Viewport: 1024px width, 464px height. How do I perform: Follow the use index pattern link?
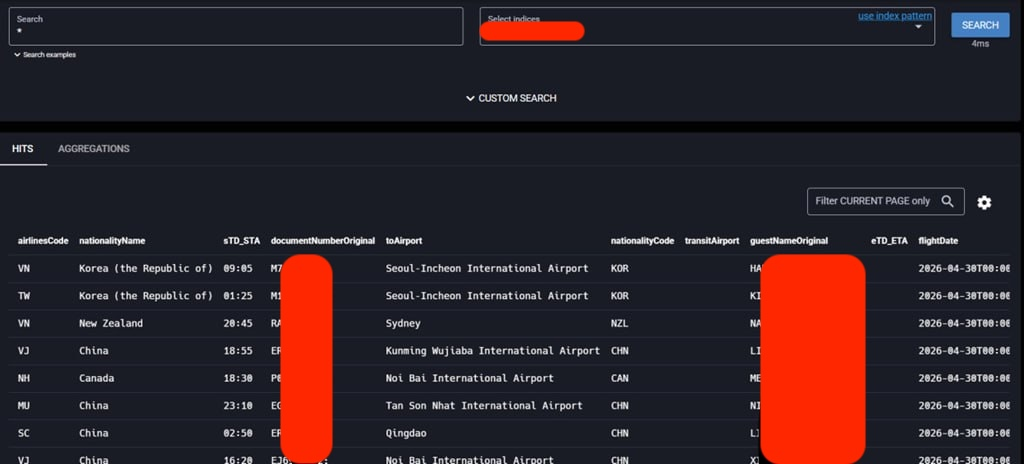point(895,16)
